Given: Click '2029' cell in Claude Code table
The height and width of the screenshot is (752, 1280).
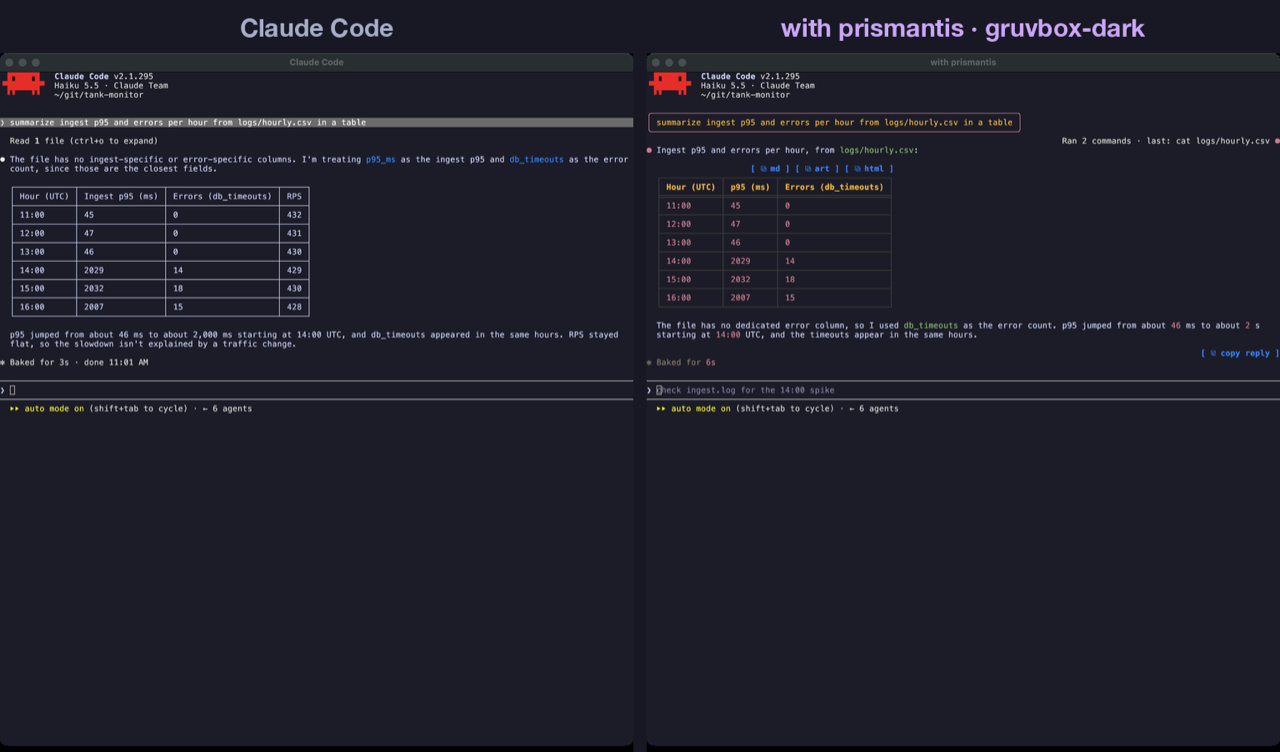Looking at the screenshot, I should [x=94, y=270].
